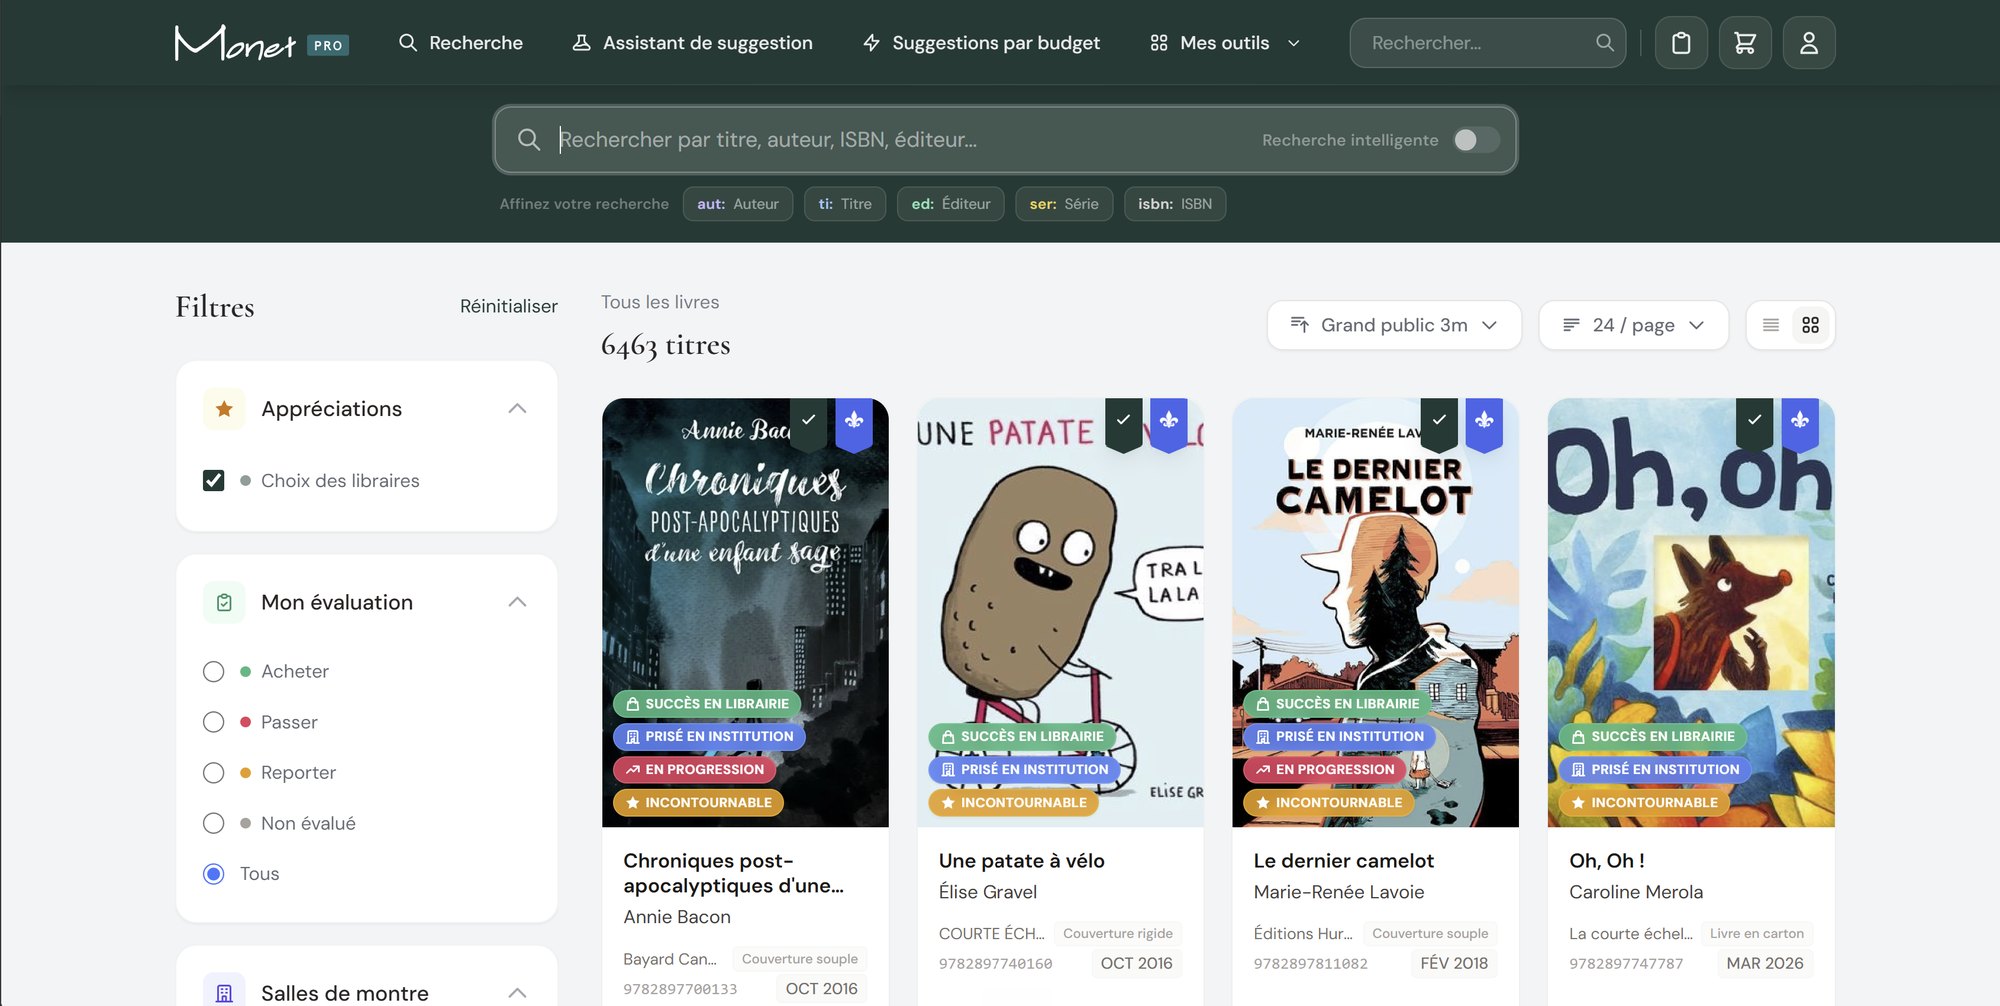
Task: Uncheck Choix des libraires checkbox
Action: point(213,481)
